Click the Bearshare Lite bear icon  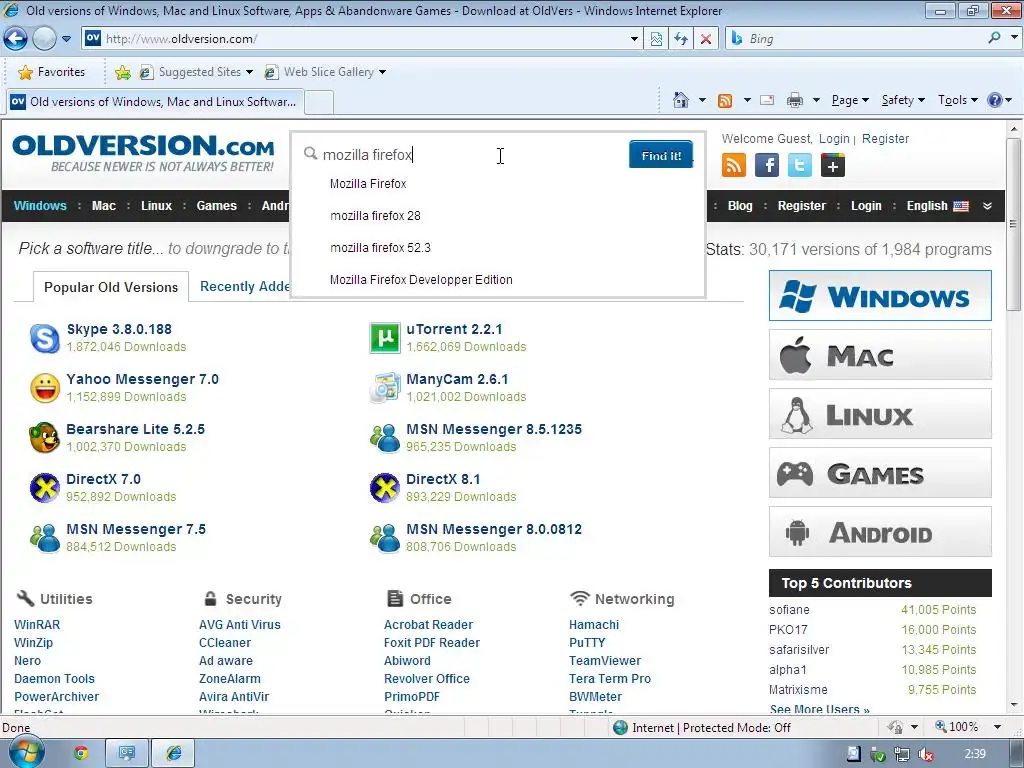pyautogui.click(x=44, y=438)
